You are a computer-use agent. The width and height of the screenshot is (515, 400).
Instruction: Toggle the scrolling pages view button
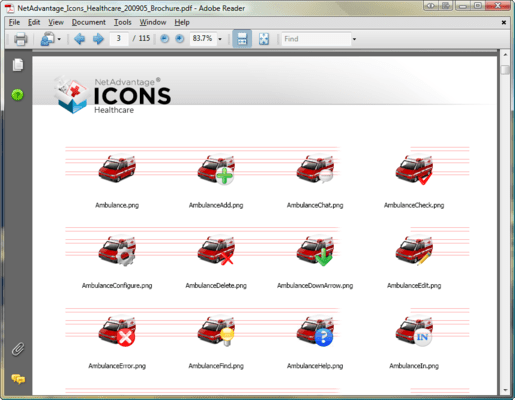point(242,39)
